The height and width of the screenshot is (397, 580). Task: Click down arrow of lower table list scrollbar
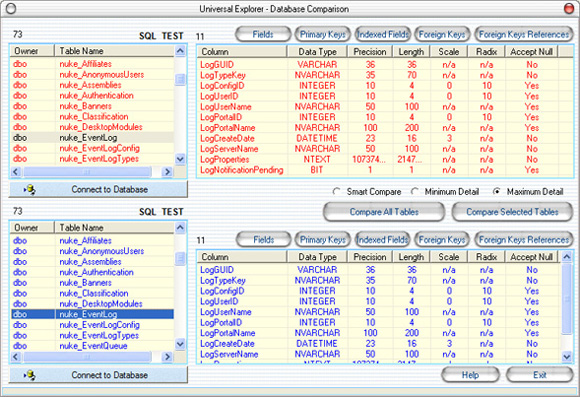[180, 344]
